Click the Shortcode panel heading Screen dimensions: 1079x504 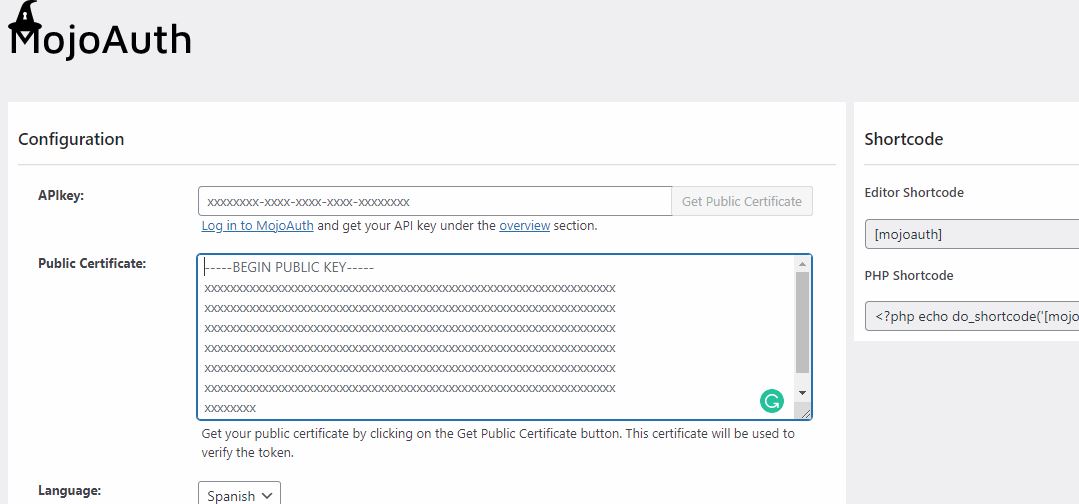click(904, 139)
